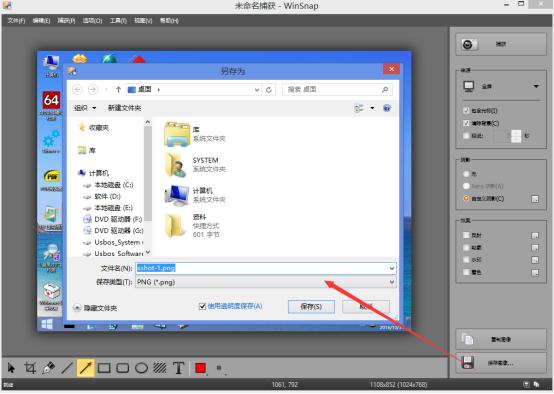The image size is (554, 394).
Task: Click the red color swatch in toolbar
Action: click(200, 368)
